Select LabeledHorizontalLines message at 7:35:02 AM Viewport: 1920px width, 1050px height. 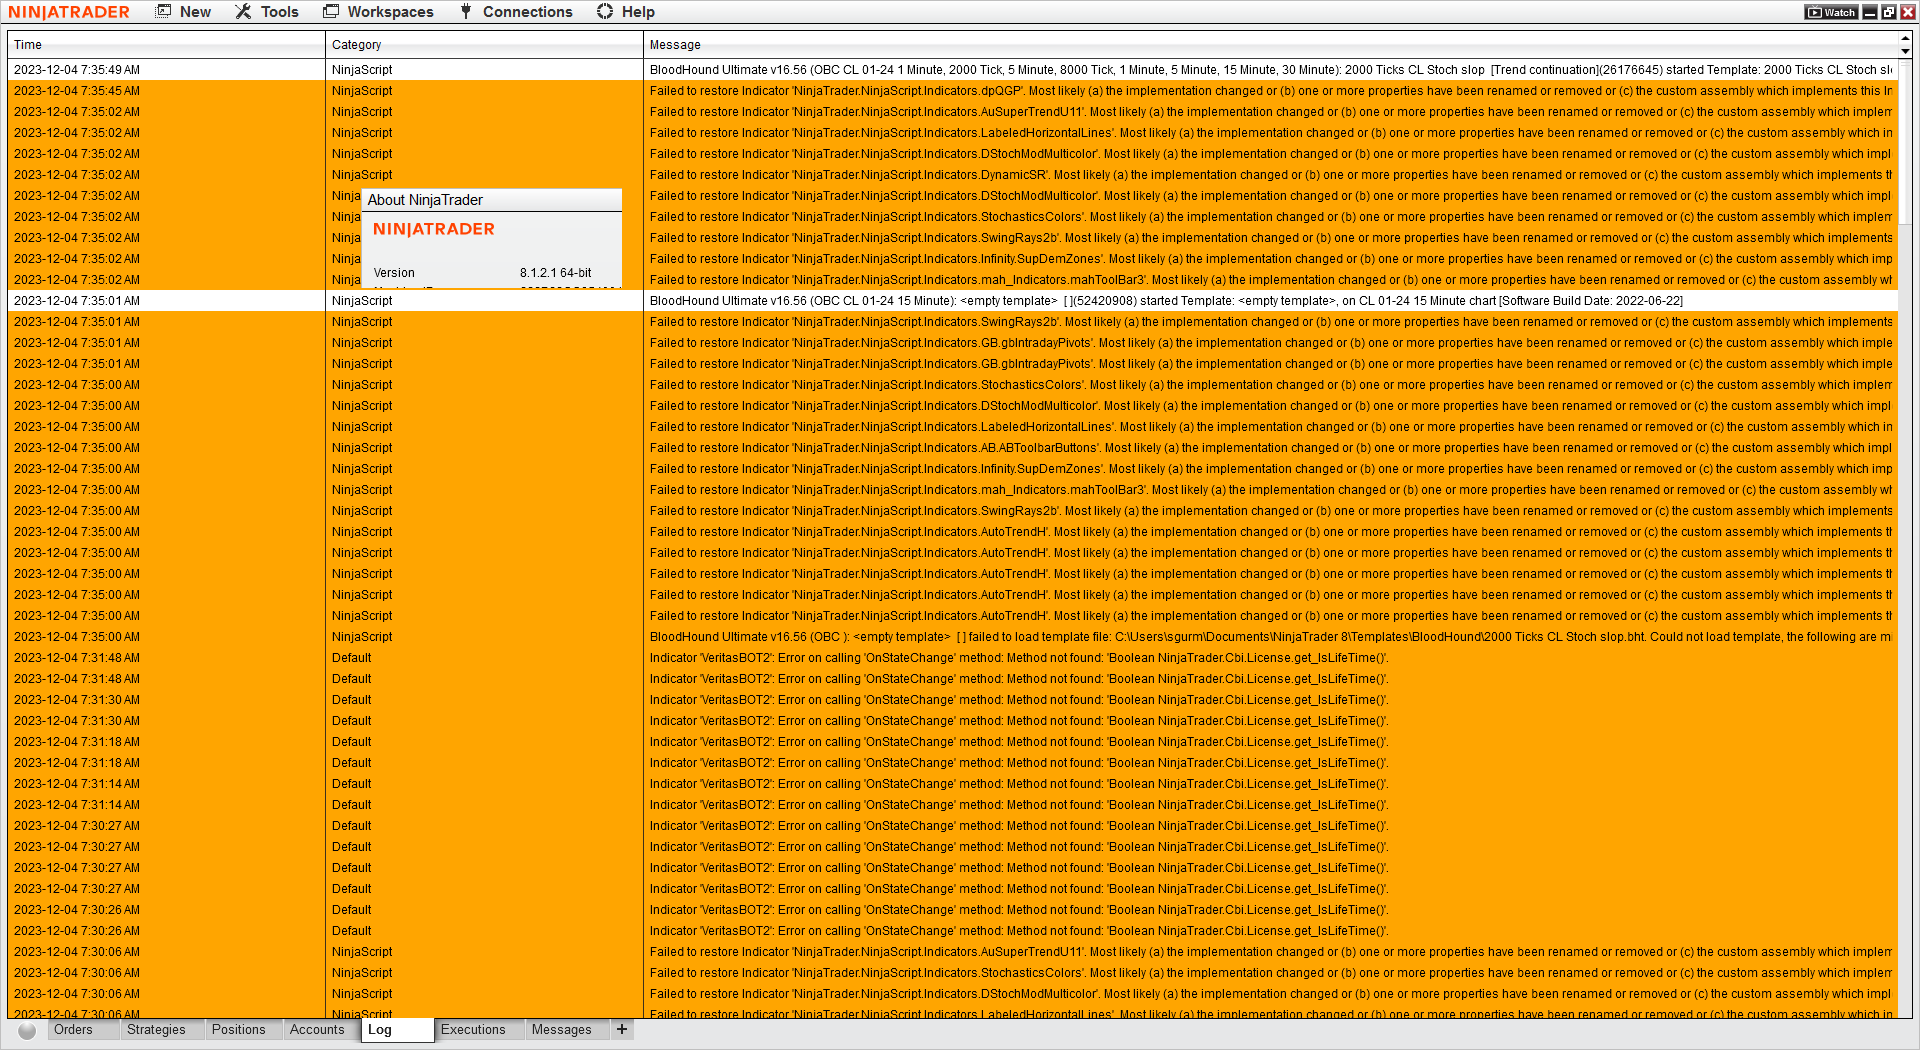pos(1271,133)
